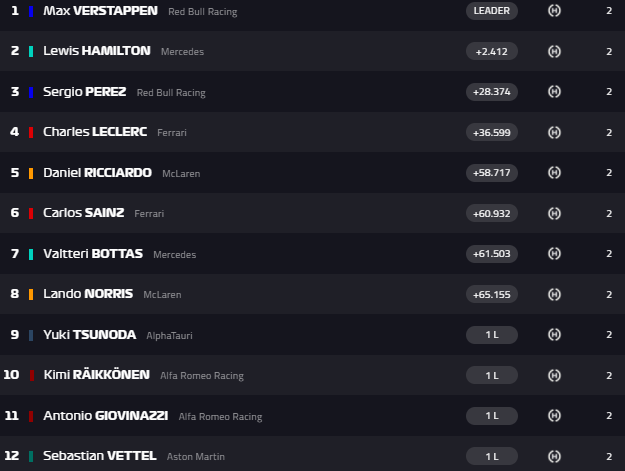
Task: Click Leclerc's hard compound tyre icon
Action: tap(555, 132)
